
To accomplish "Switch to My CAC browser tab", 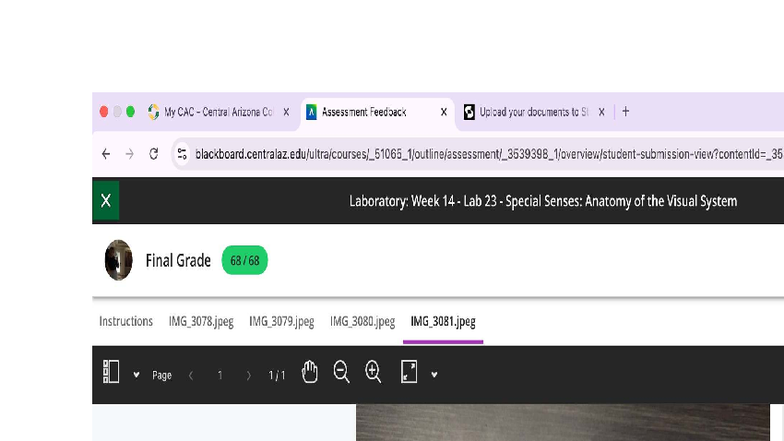I will (x=217, y=112).
